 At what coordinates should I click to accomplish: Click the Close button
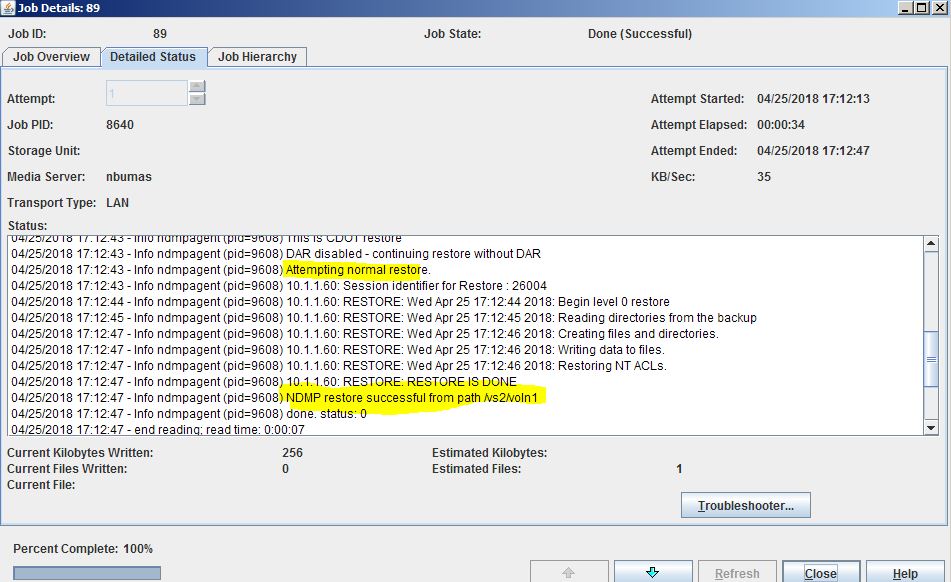(821, 572)
